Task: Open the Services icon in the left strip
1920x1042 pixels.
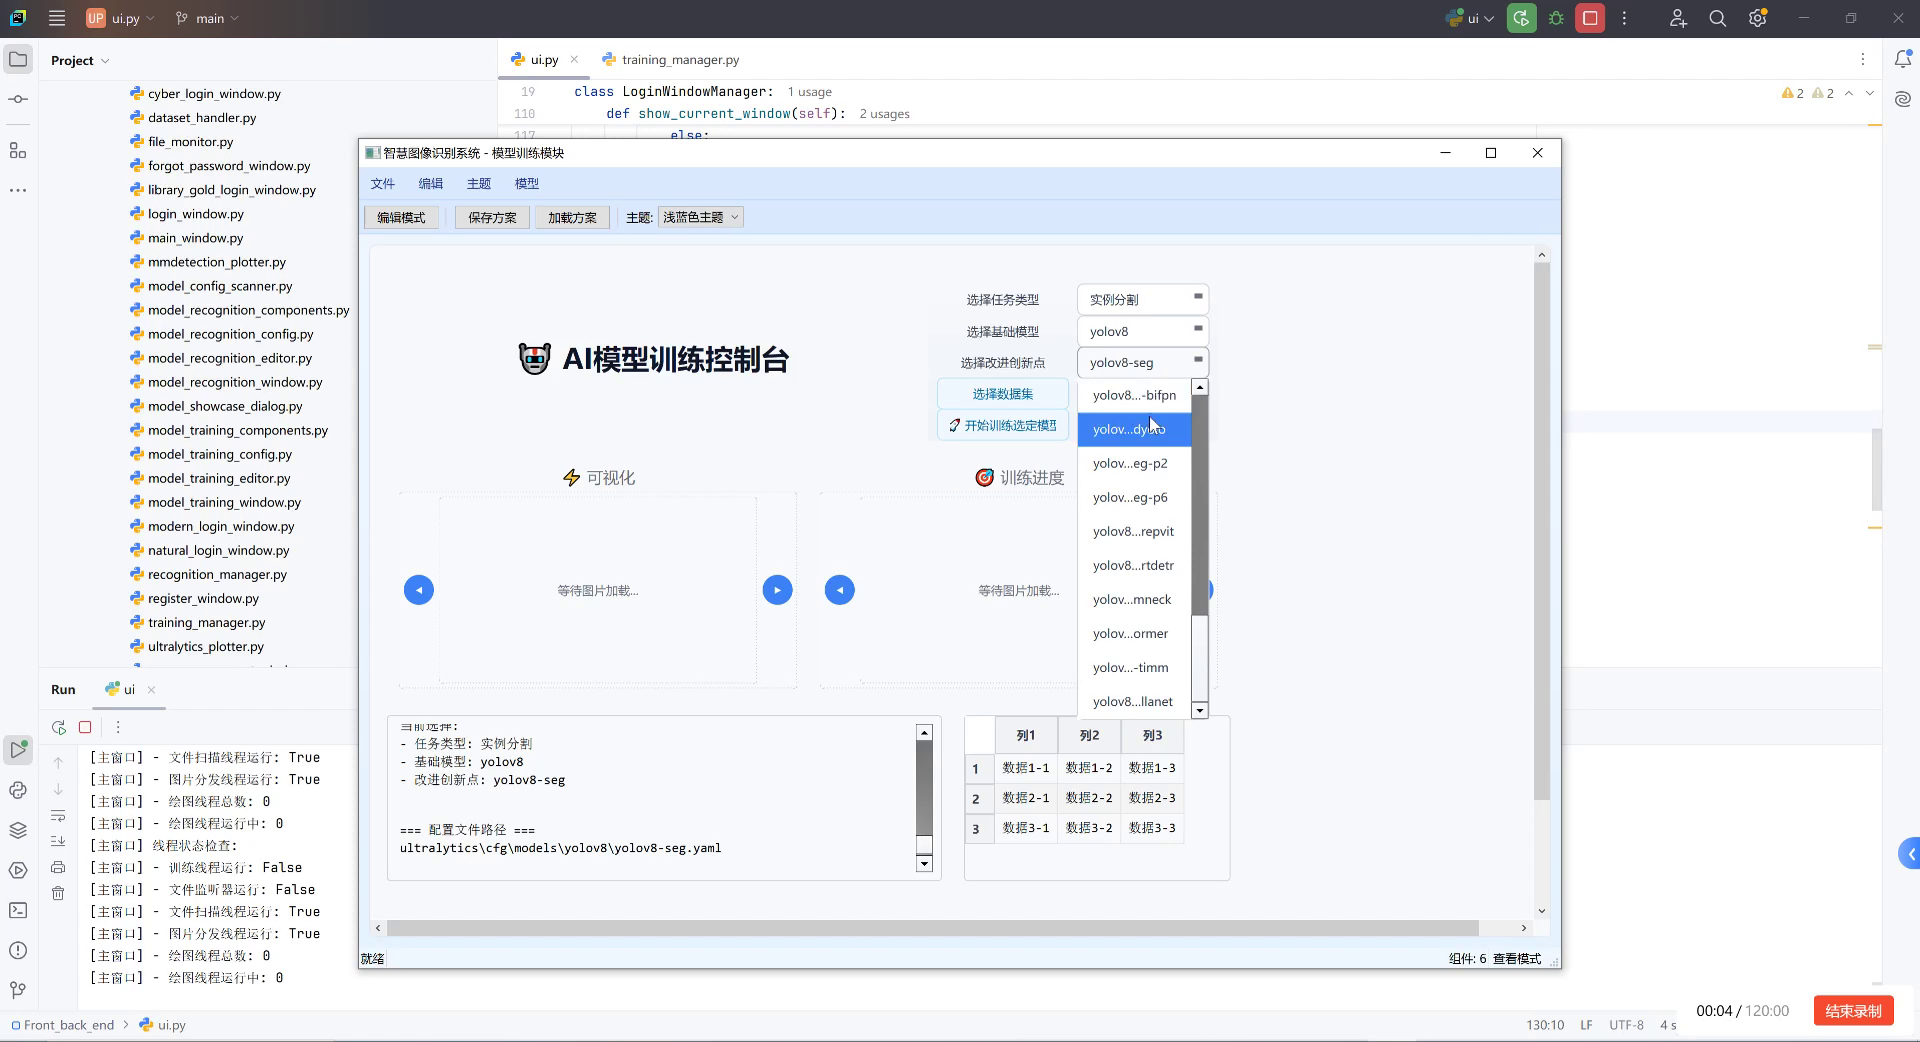Action: pos(18,870)
